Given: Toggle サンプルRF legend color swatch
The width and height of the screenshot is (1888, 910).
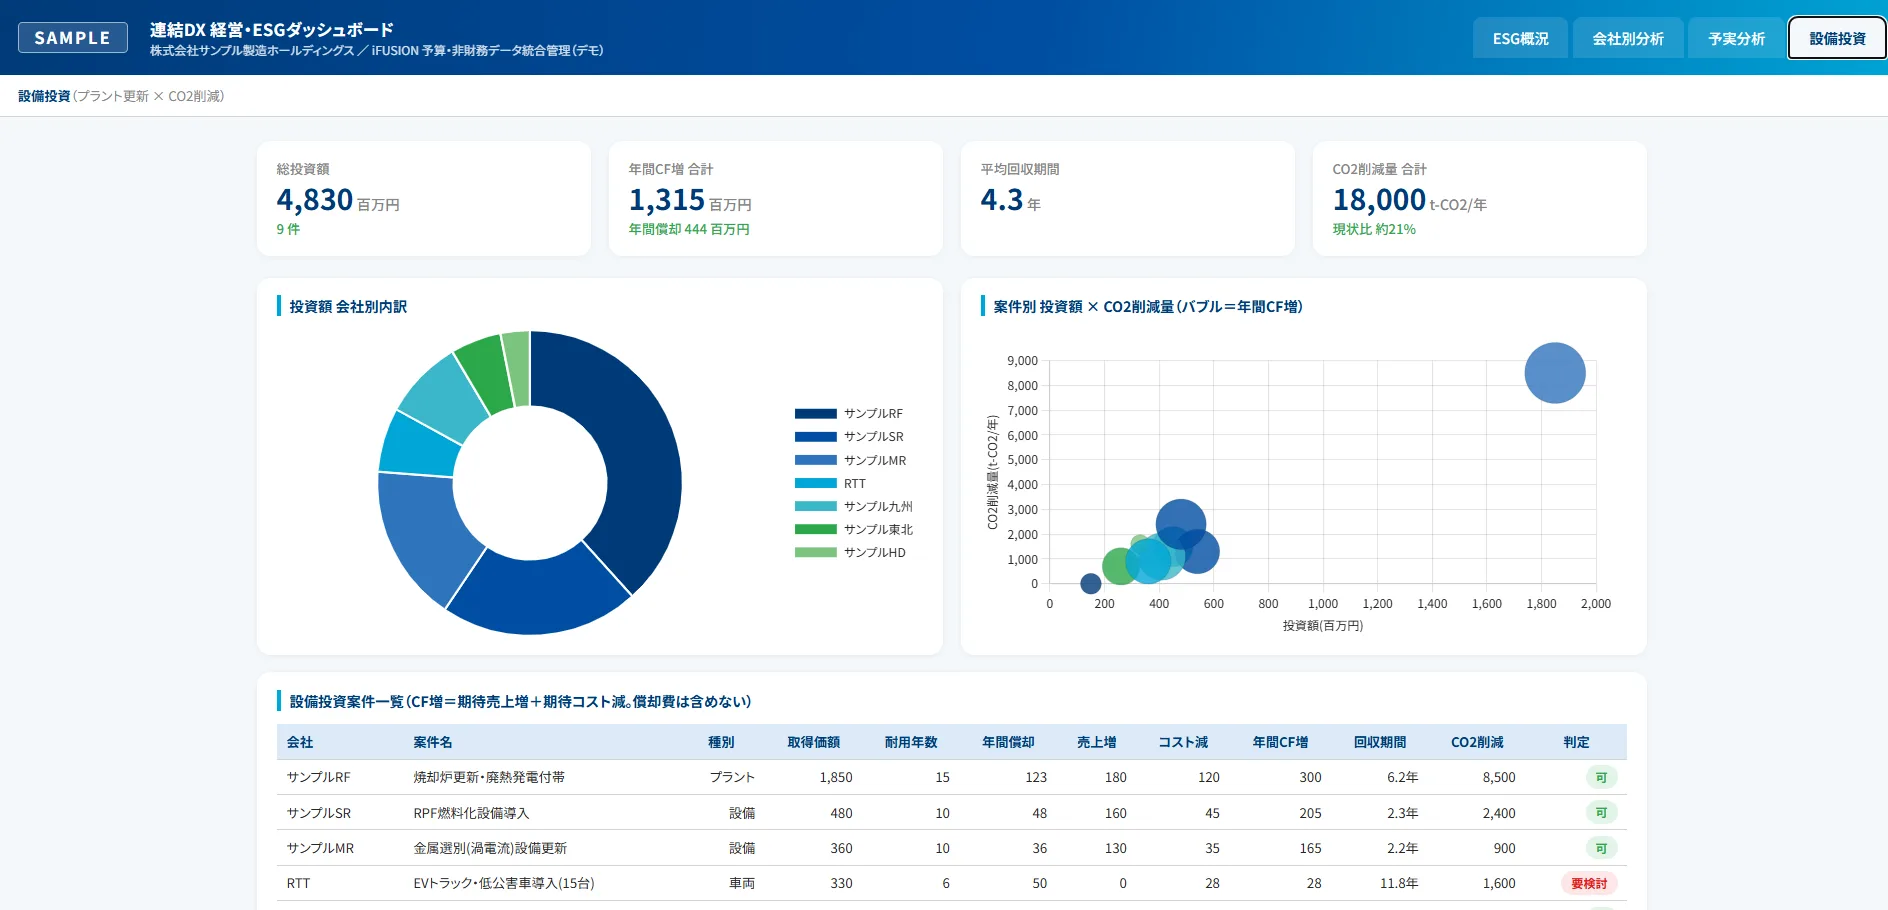Looking at the screenshot, I should (816, 413).
